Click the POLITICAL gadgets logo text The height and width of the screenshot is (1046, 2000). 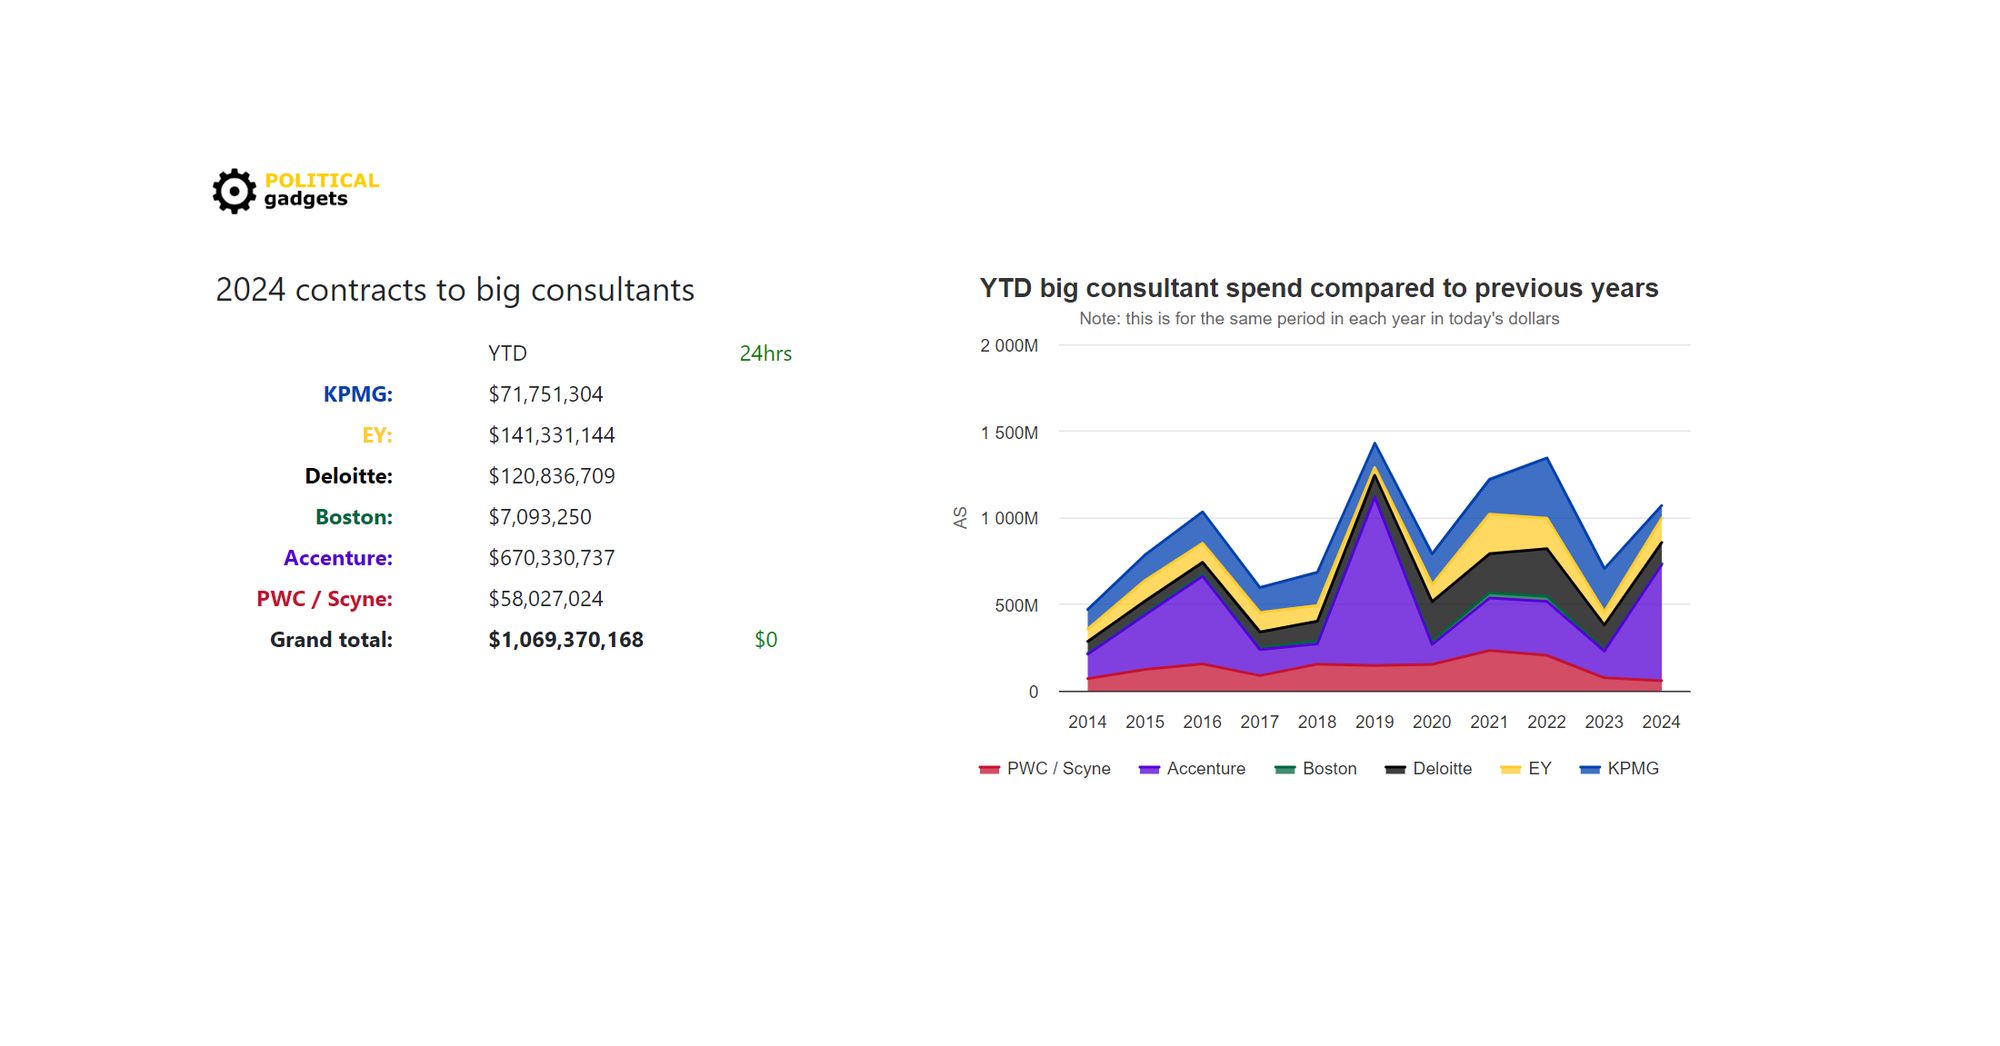click(321, 189)
